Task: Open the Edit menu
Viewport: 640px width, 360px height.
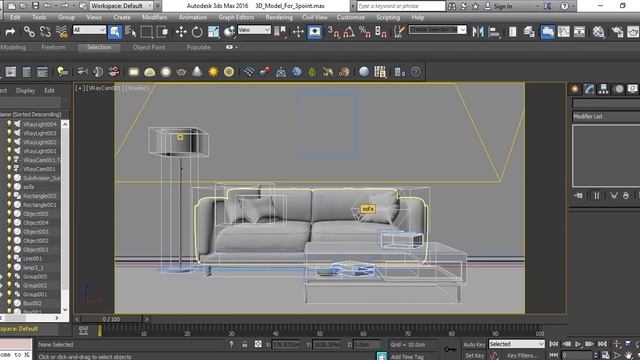Action: coord(15,17)
